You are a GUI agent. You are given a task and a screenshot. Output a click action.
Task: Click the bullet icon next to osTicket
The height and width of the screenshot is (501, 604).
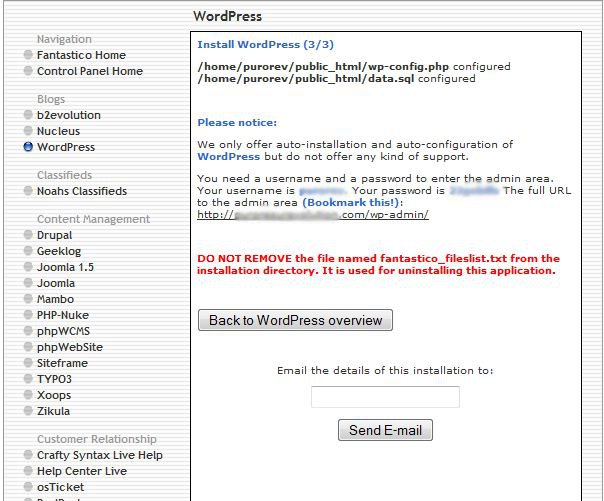(28, 488)
